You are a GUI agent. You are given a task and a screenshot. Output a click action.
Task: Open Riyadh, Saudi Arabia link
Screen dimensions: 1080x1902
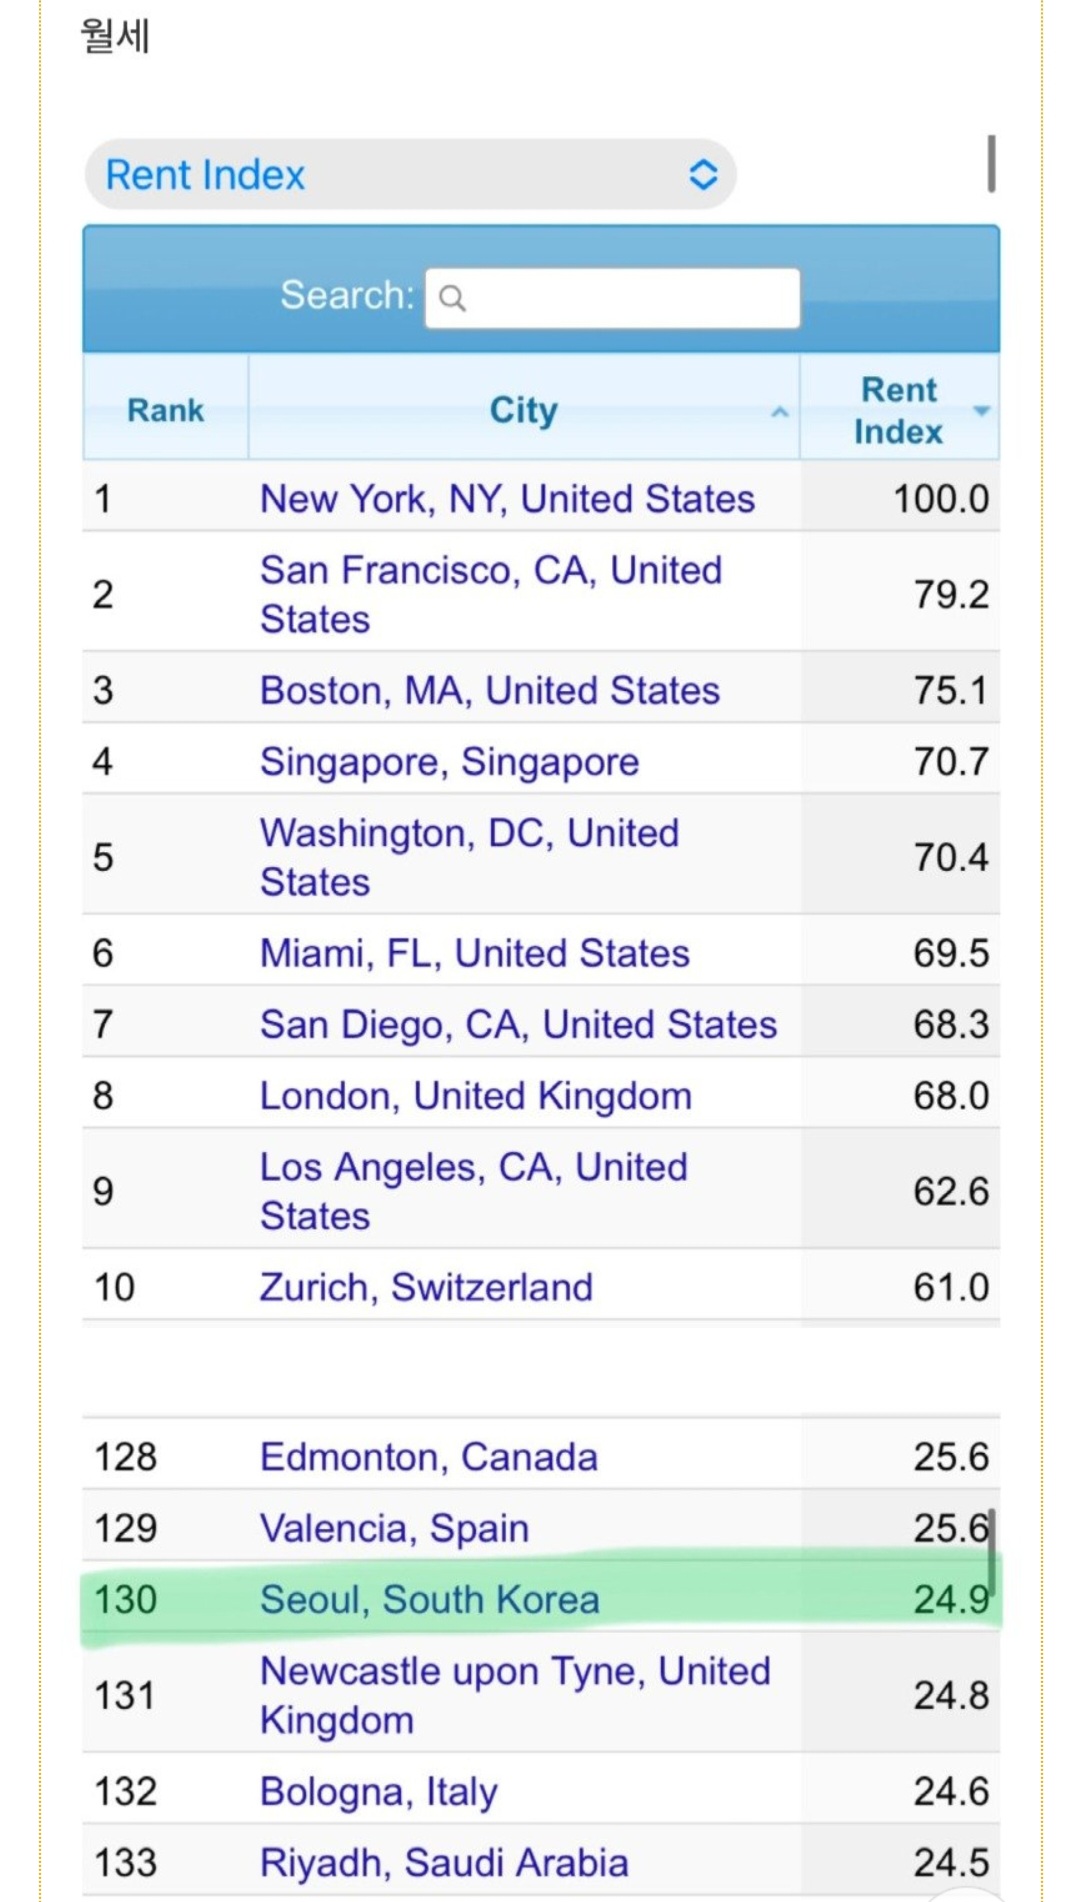pos(444,1863)
